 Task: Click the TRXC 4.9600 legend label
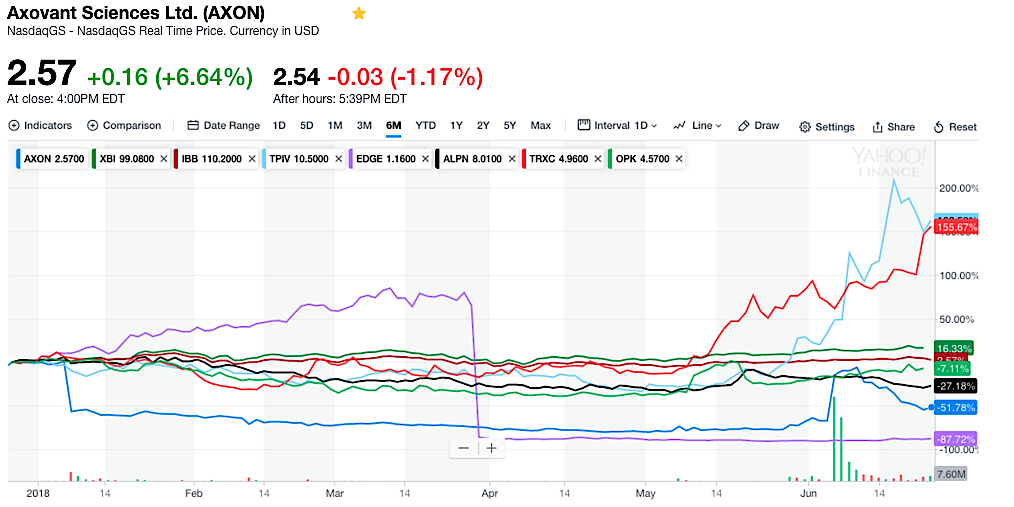point(559,158)
